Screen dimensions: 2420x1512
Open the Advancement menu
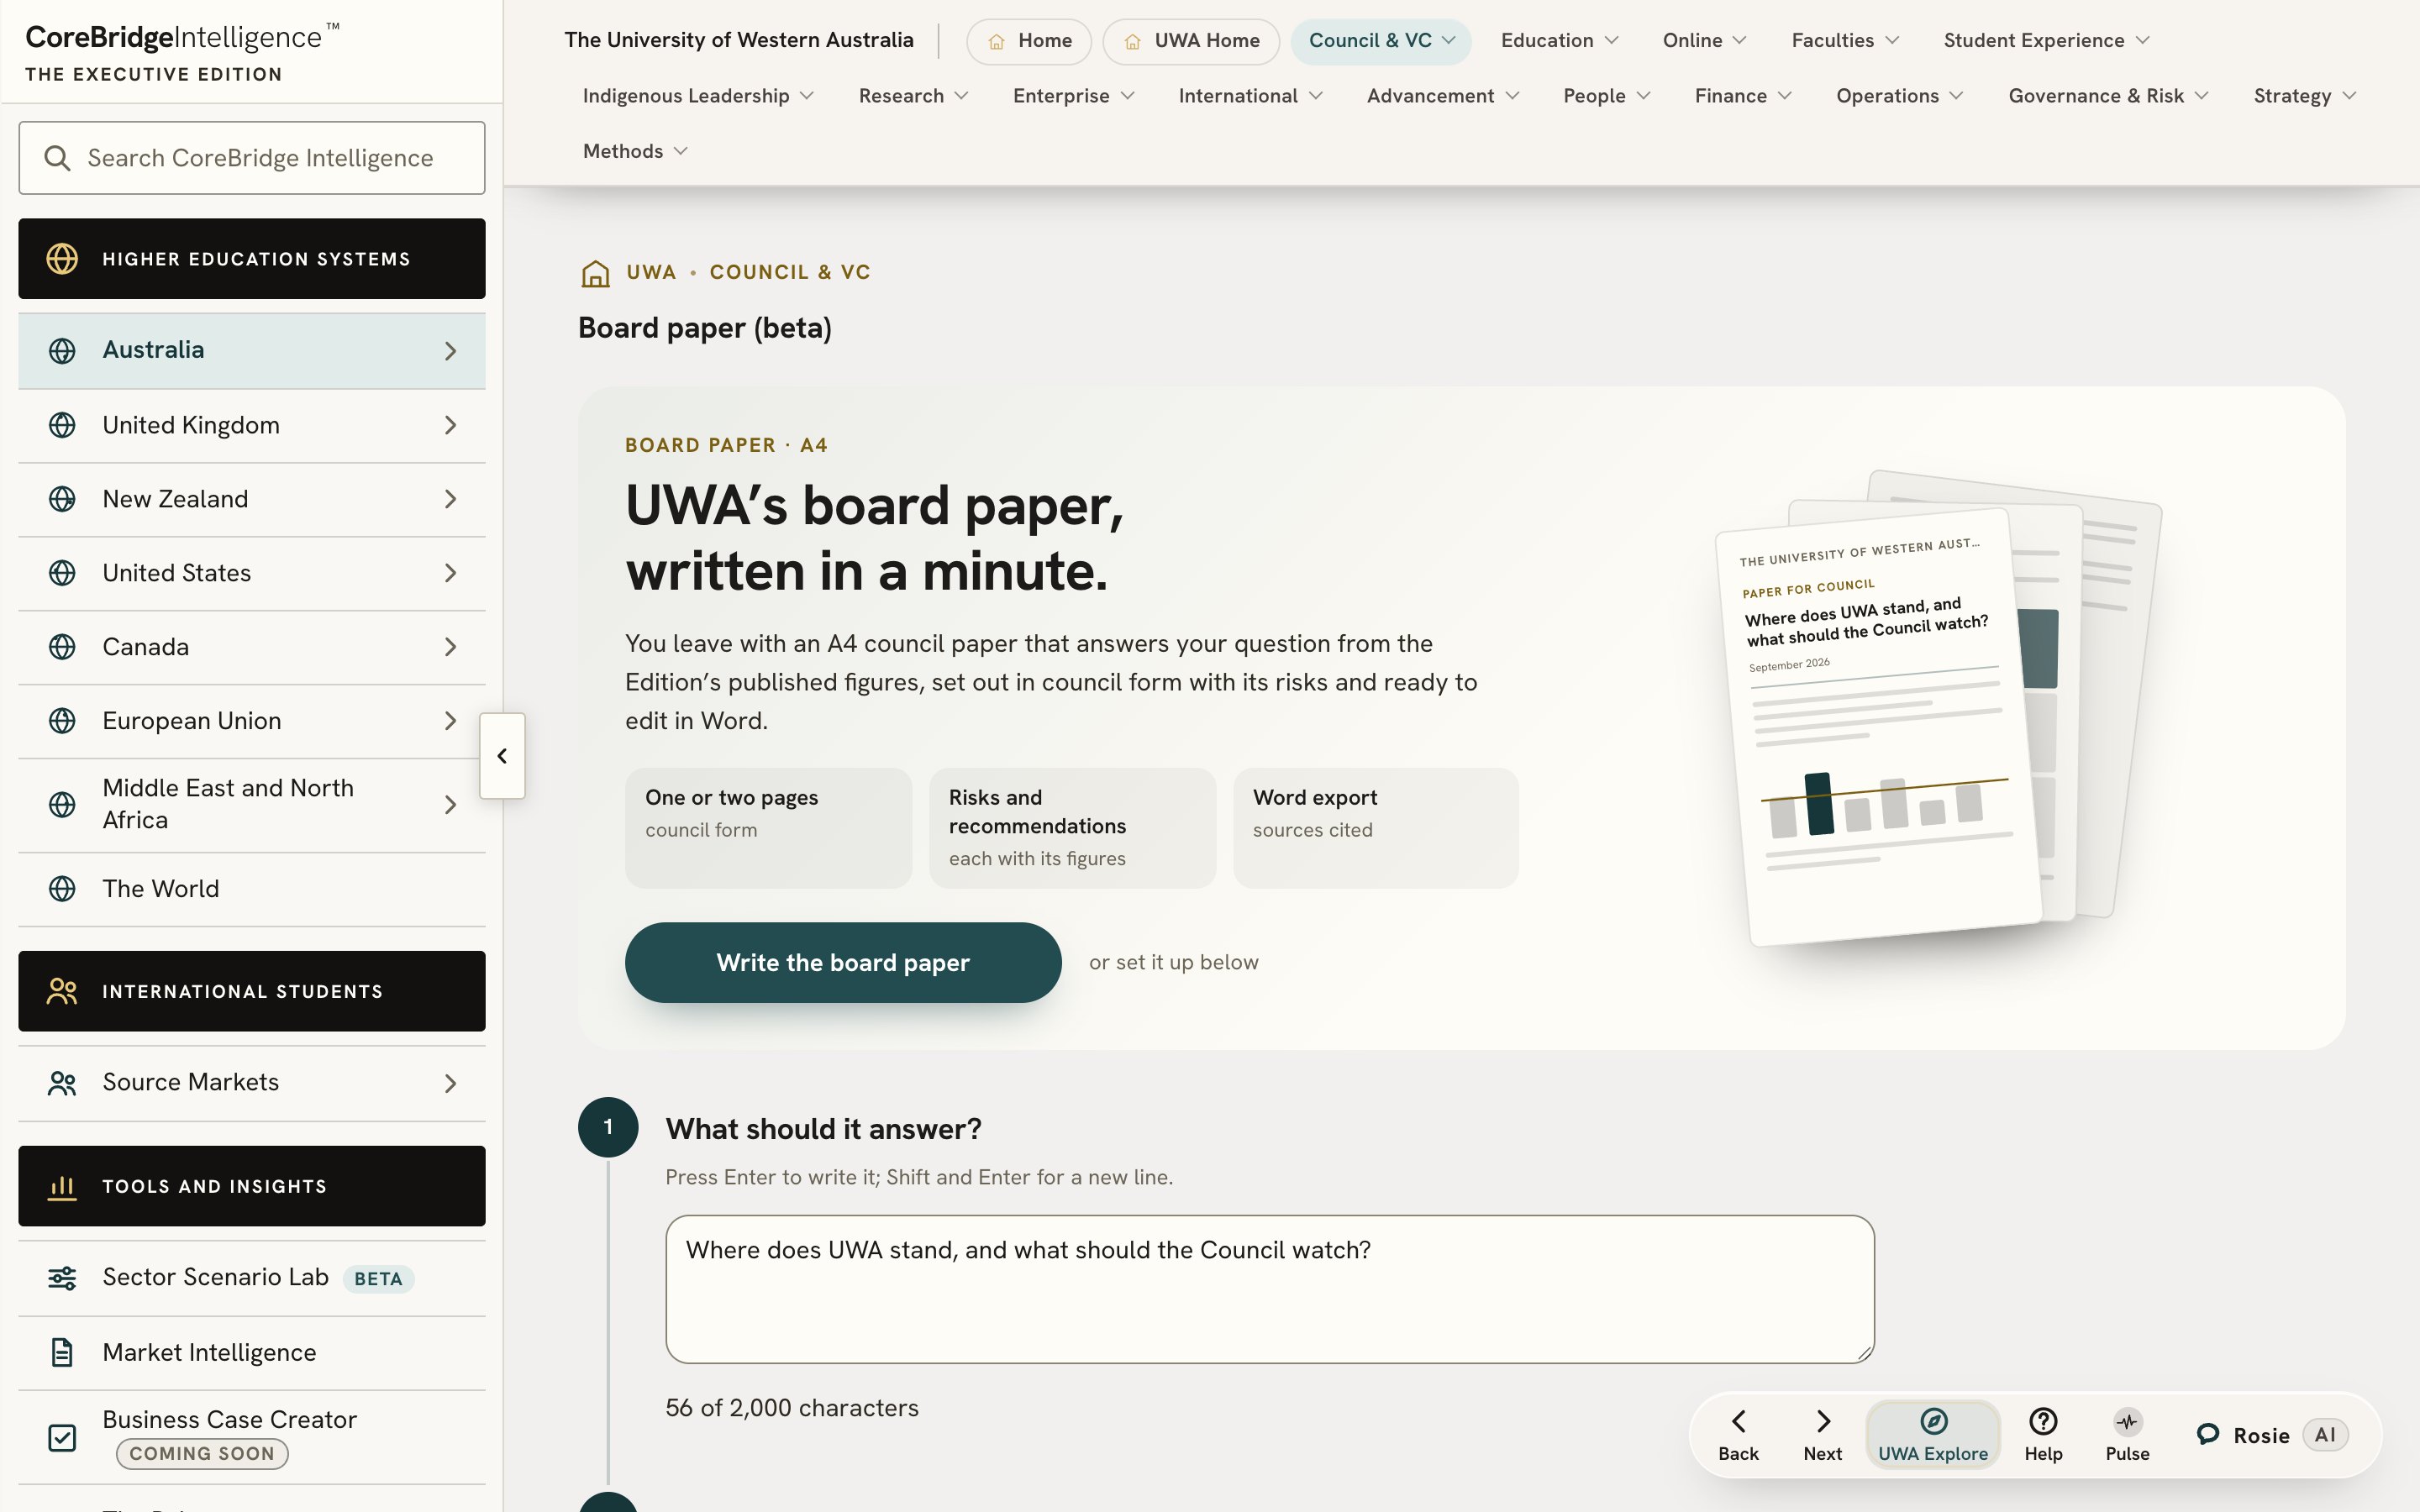(1442, 96)
